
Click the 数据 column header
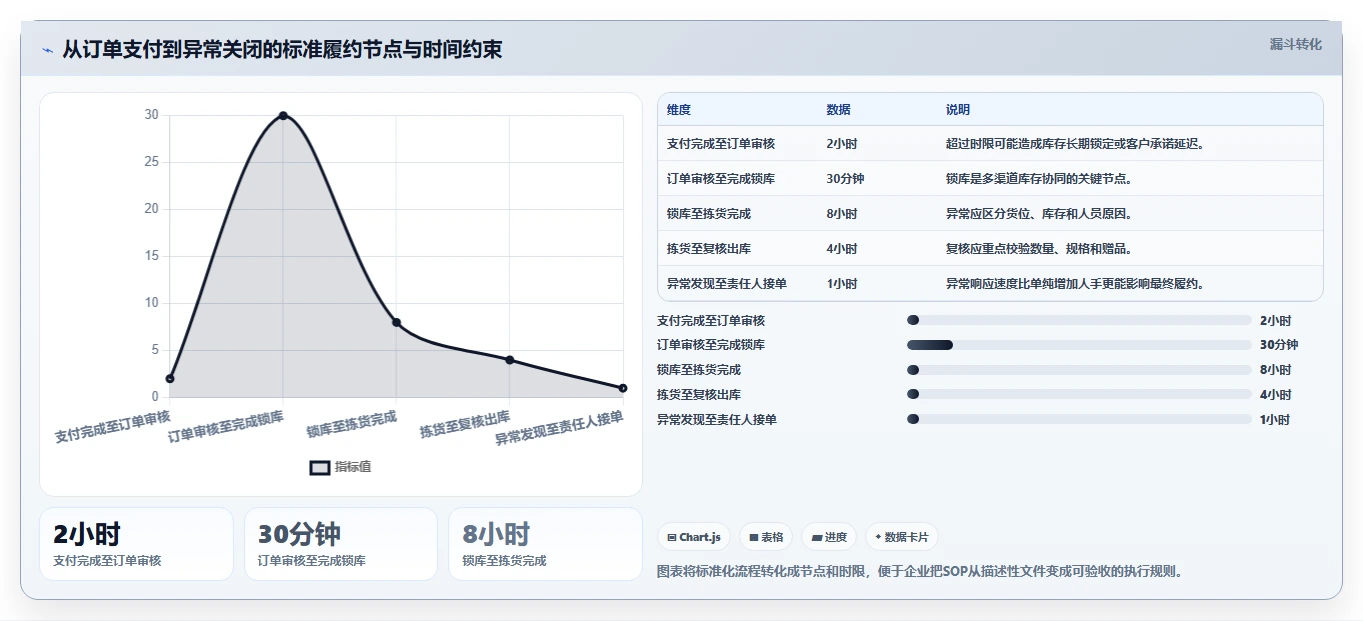[839, 110]
